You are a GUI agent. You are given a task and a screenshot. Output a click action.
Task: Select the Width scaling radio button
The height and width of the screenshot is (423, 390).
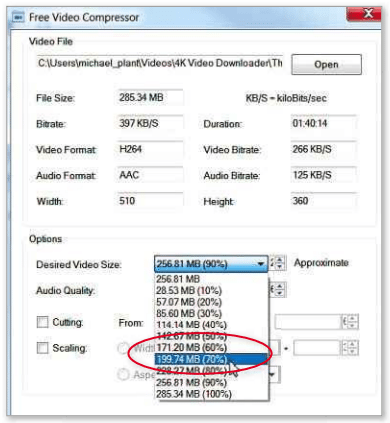[123, 348]
